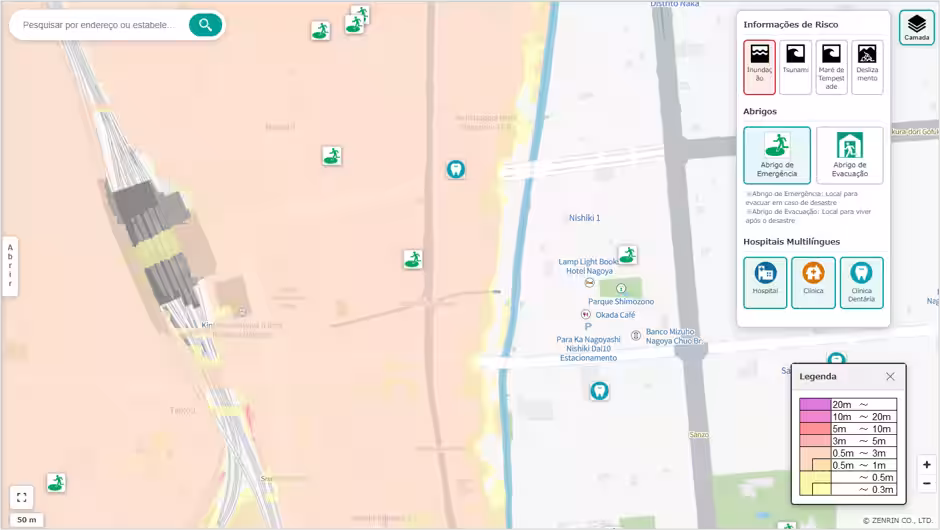
Task: Select emergency shelter marker near Nishiki 1
Action: tap(628, 255)
